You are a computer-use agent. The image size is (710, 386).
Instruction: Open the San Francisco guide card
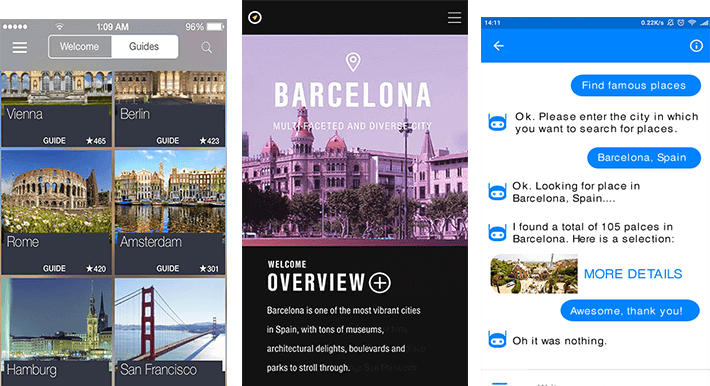coord(170,332)
